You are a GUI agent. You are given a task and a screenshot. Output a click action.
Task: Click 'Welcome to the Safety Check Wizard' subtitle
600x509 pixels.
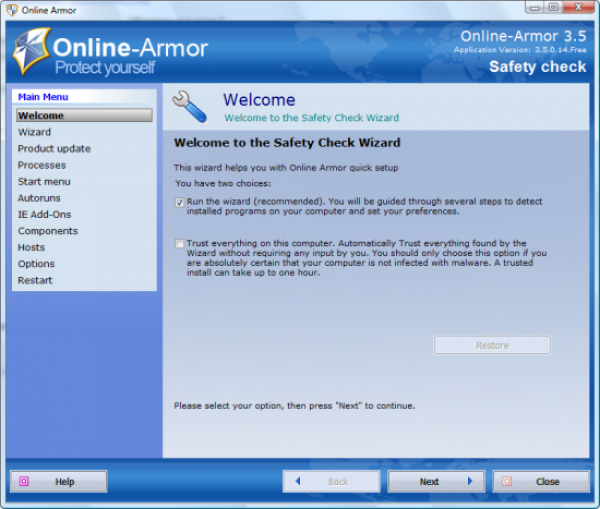311,117
